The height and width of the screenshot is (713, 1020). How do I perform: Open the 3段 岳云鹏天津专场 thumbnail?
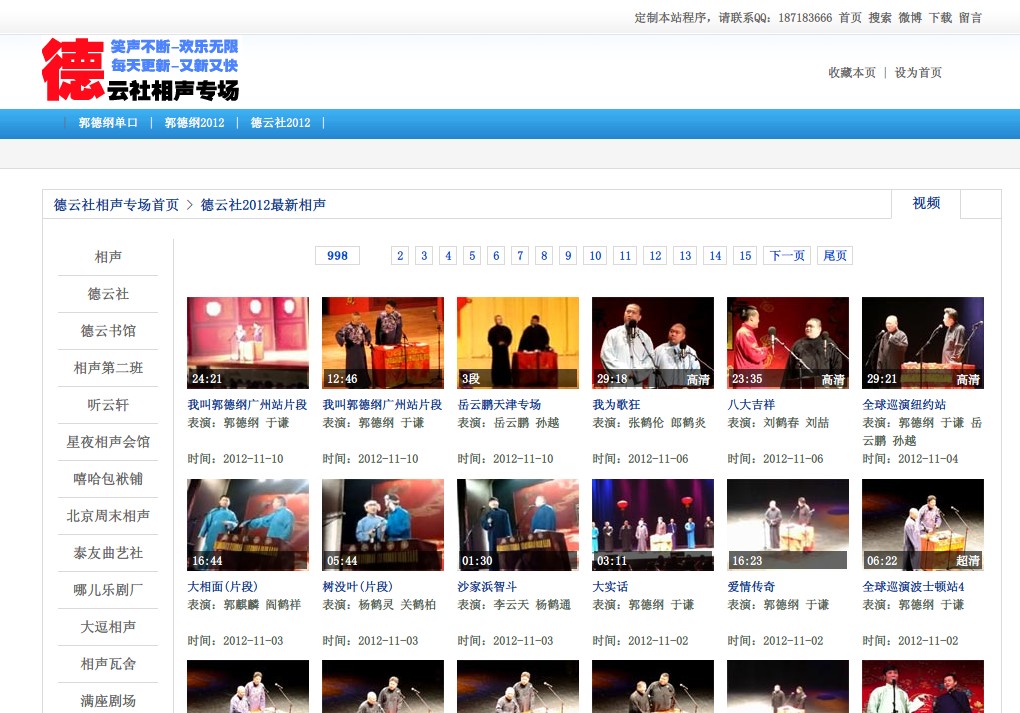tap(518, 343)
